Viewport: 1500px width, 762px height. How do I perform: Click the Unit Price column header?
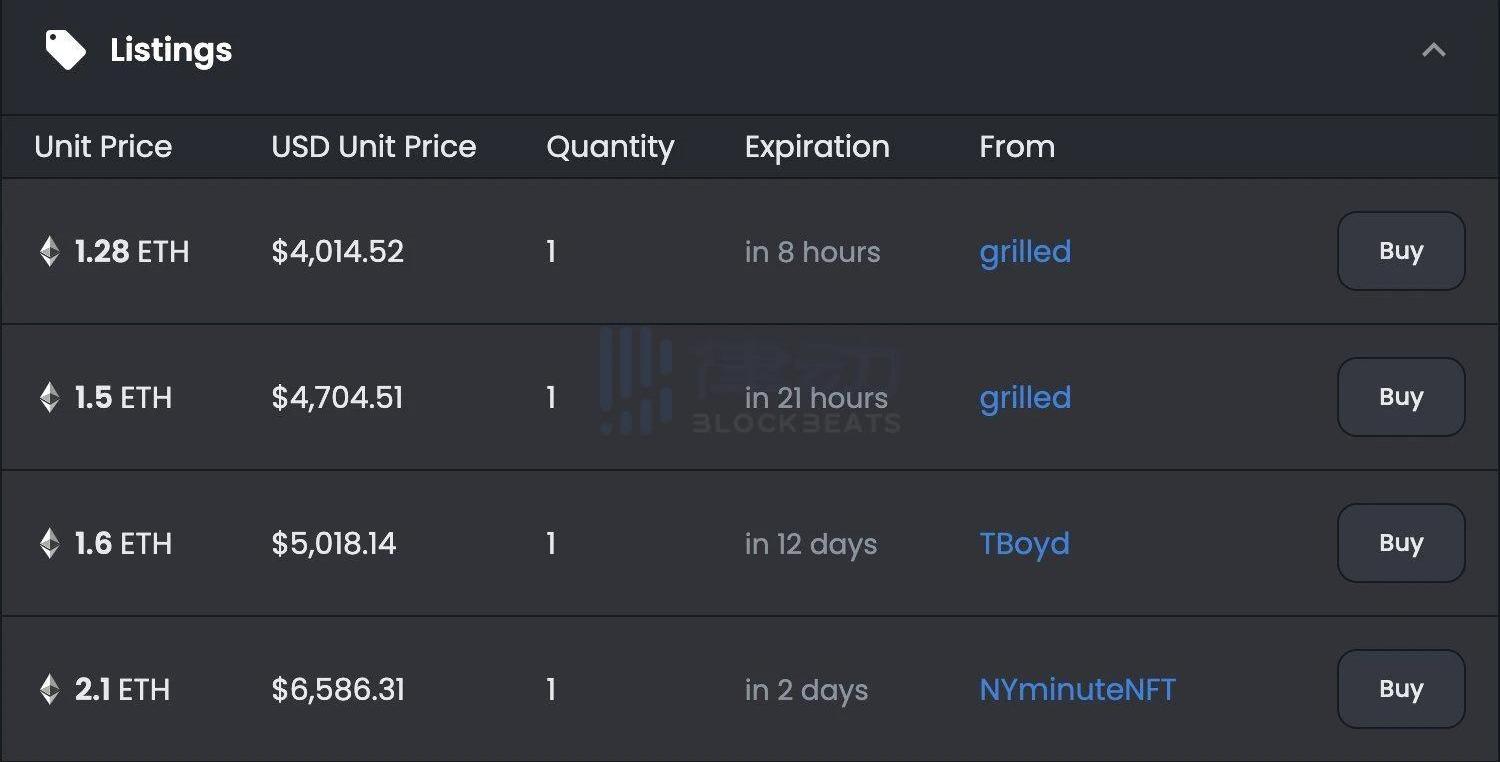[x=103, y=147]
